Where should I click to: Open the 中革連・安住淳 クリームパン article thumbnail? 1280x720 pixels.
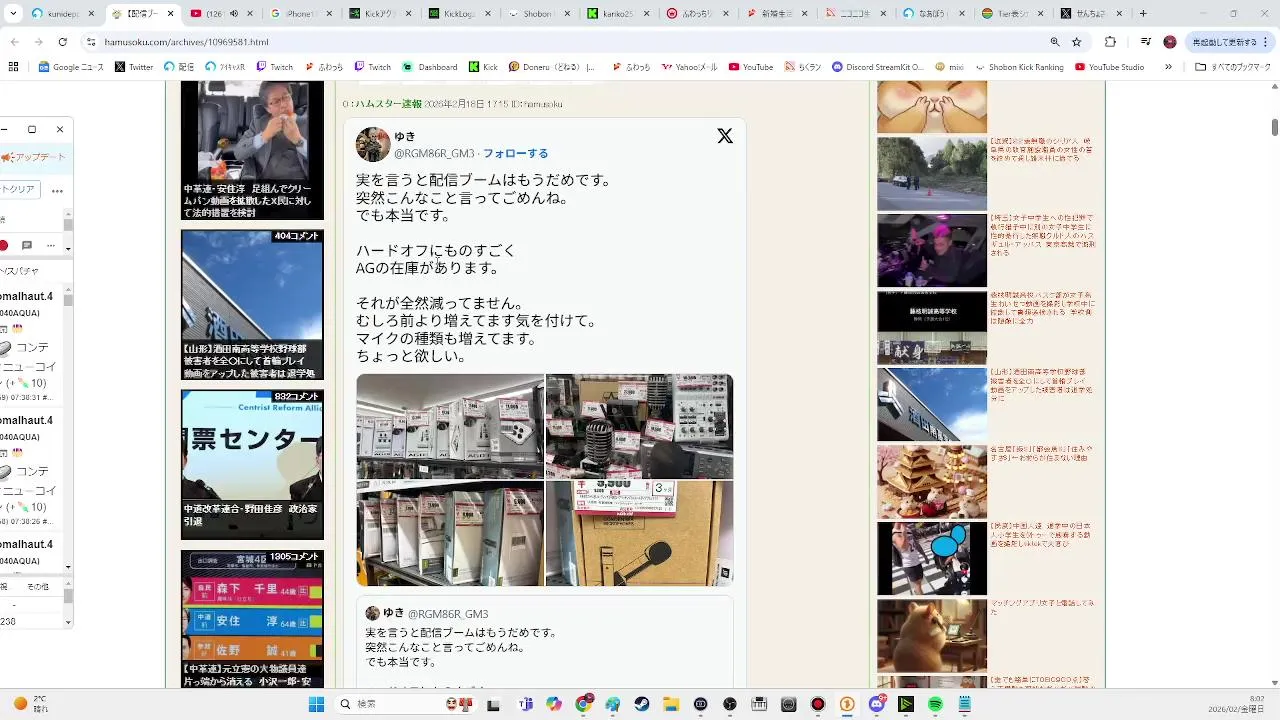click(252, 150)
